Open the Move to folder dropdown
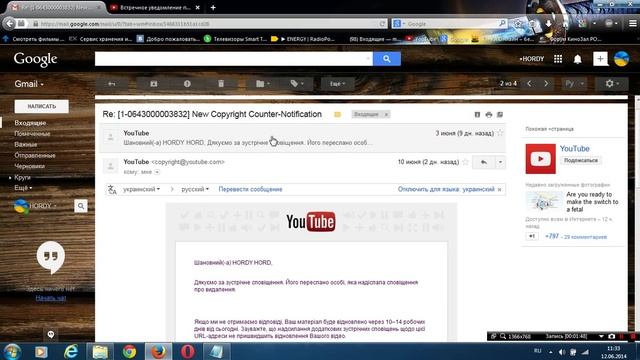The height and width of the screenshot is (360, 640). click(263, 84)
